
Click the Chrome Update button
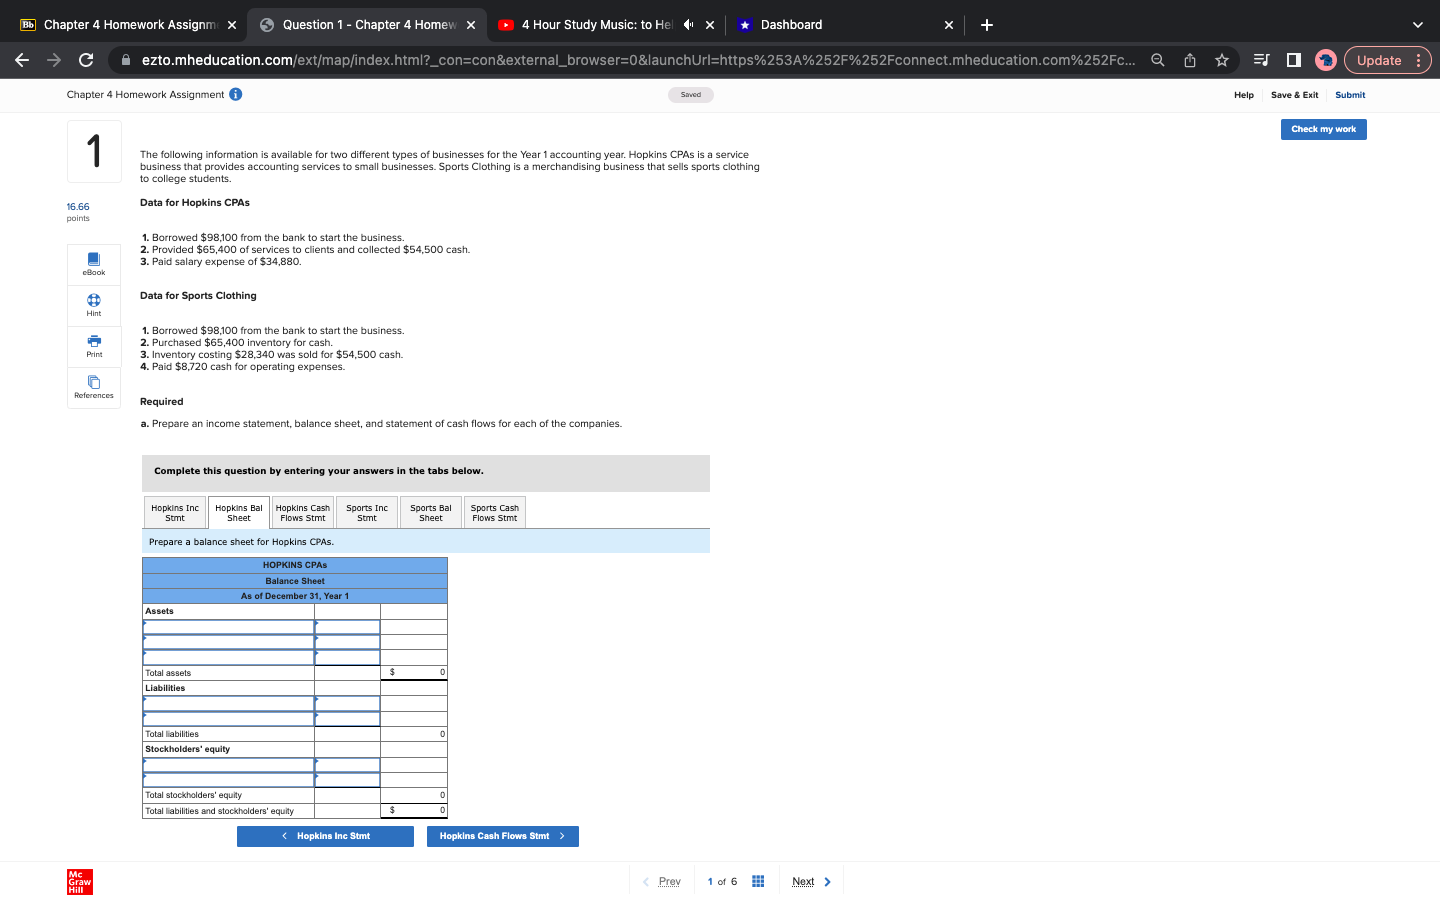[1379, 60]
